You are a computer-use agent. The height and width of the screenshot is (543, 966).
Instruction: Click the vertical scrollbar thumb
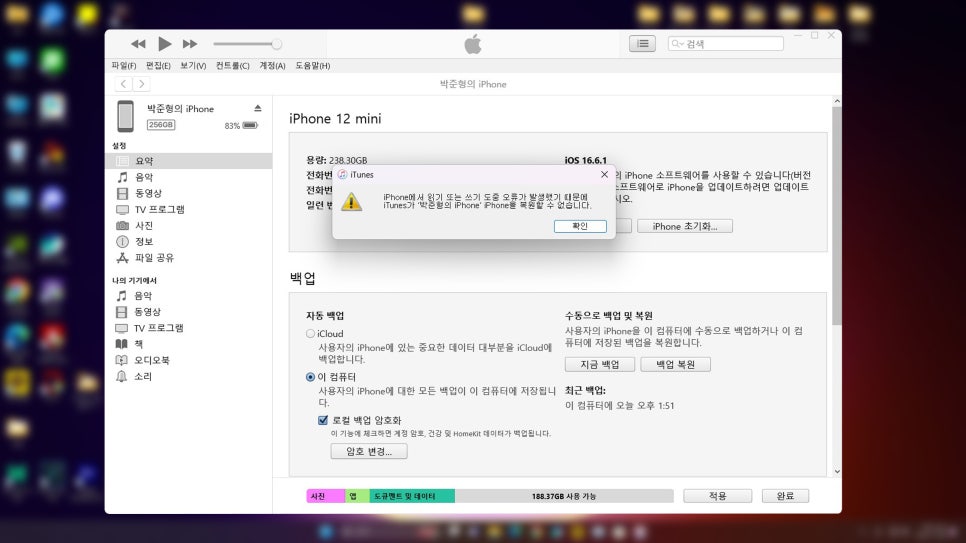click(837, 216)
